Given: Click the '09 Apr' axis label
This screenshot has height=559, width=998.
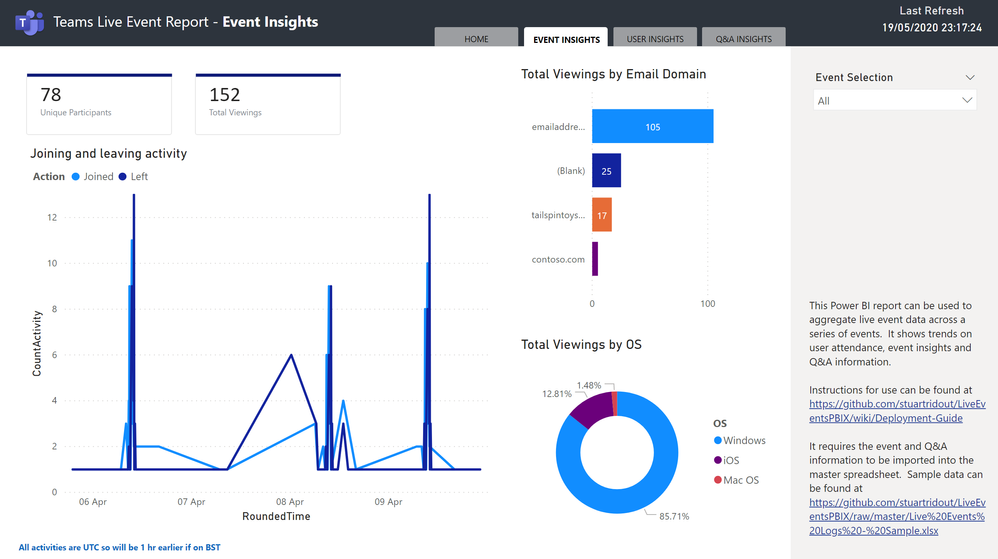Looking at the screenshot, I should [x=388, y=502].
